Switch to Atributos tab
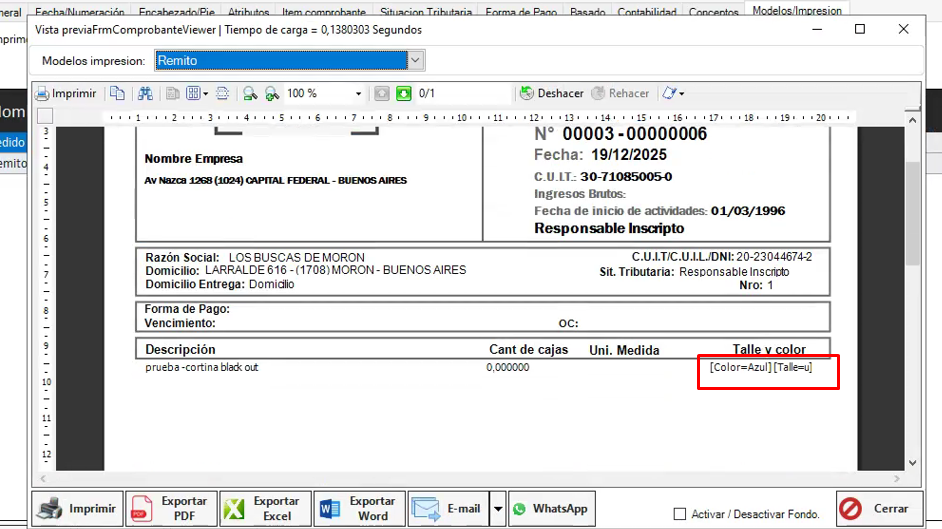942x529 pixels. [248, 12]
